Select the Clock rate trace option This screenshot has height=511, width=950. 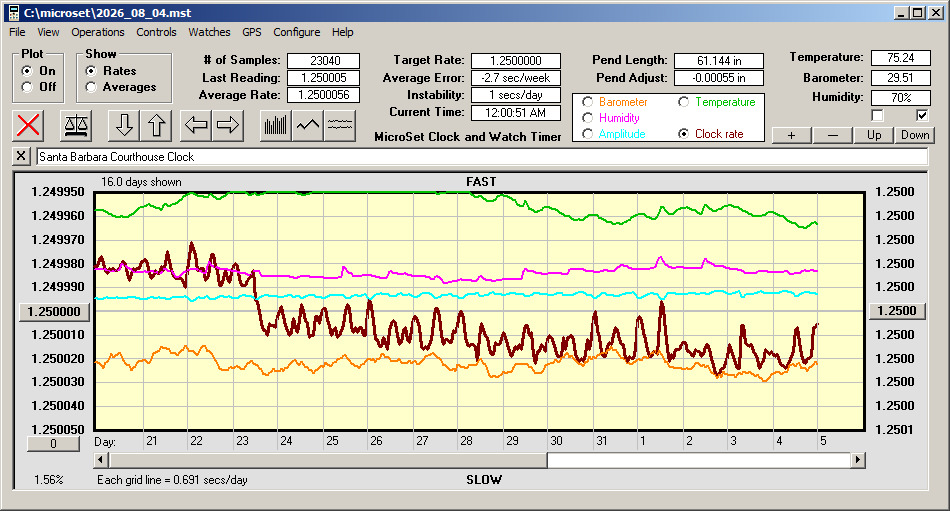tap(683, 134)
